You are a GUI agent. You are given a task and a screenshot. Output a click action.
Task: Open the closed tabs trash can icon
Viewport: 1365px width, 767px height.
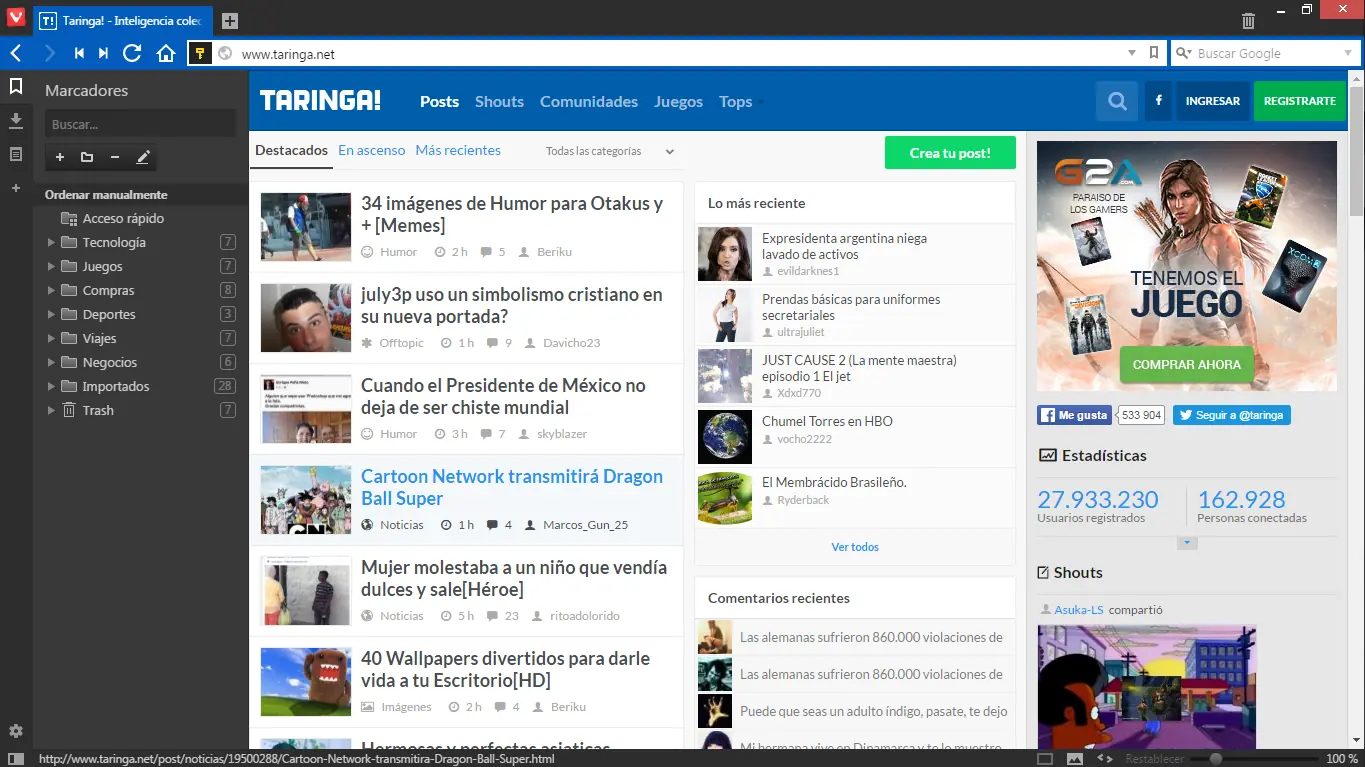click(1248, 21)
